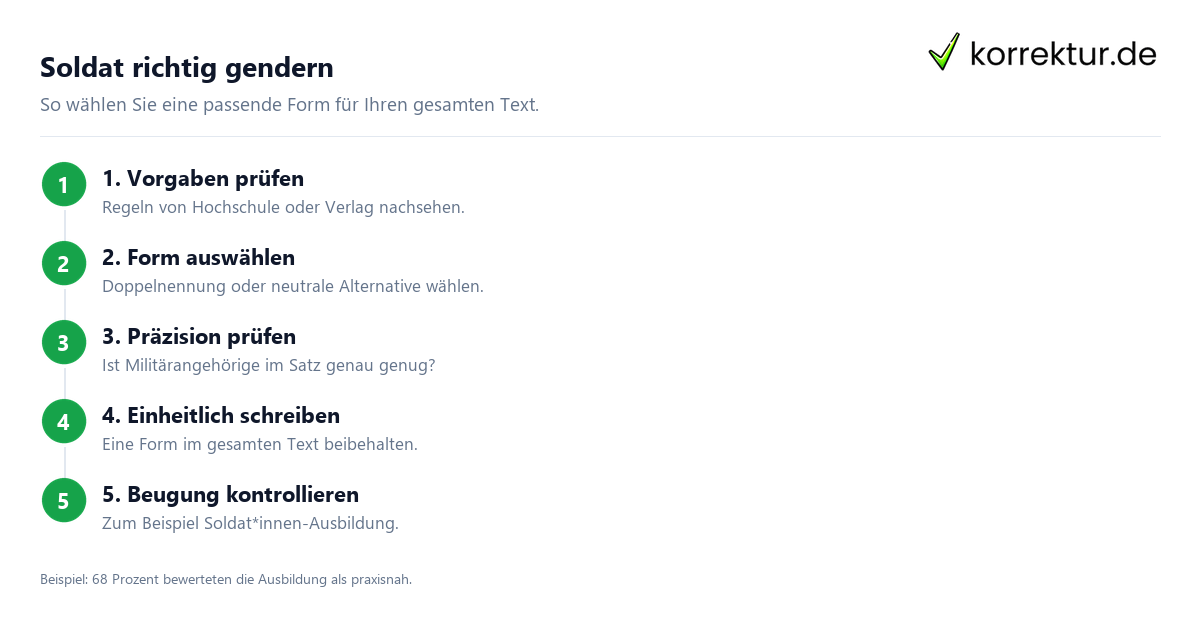Select the heading '4. Einheitlich schreiben'

(x=221, y=415)
